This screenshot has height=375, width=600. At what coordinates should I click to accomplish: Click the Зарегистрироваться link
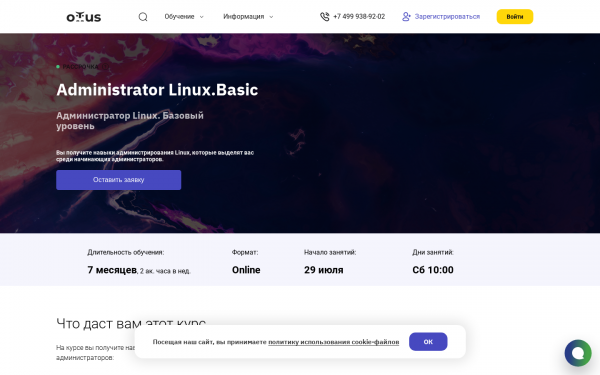pyautogui.click(x=447, y=17)
